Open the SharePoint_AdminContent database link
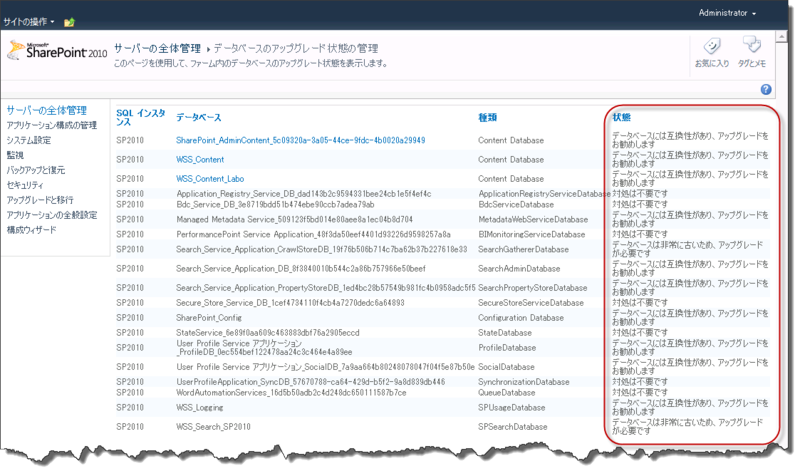Viewport: 800px width, 476px height. click(x=301, y=140)
